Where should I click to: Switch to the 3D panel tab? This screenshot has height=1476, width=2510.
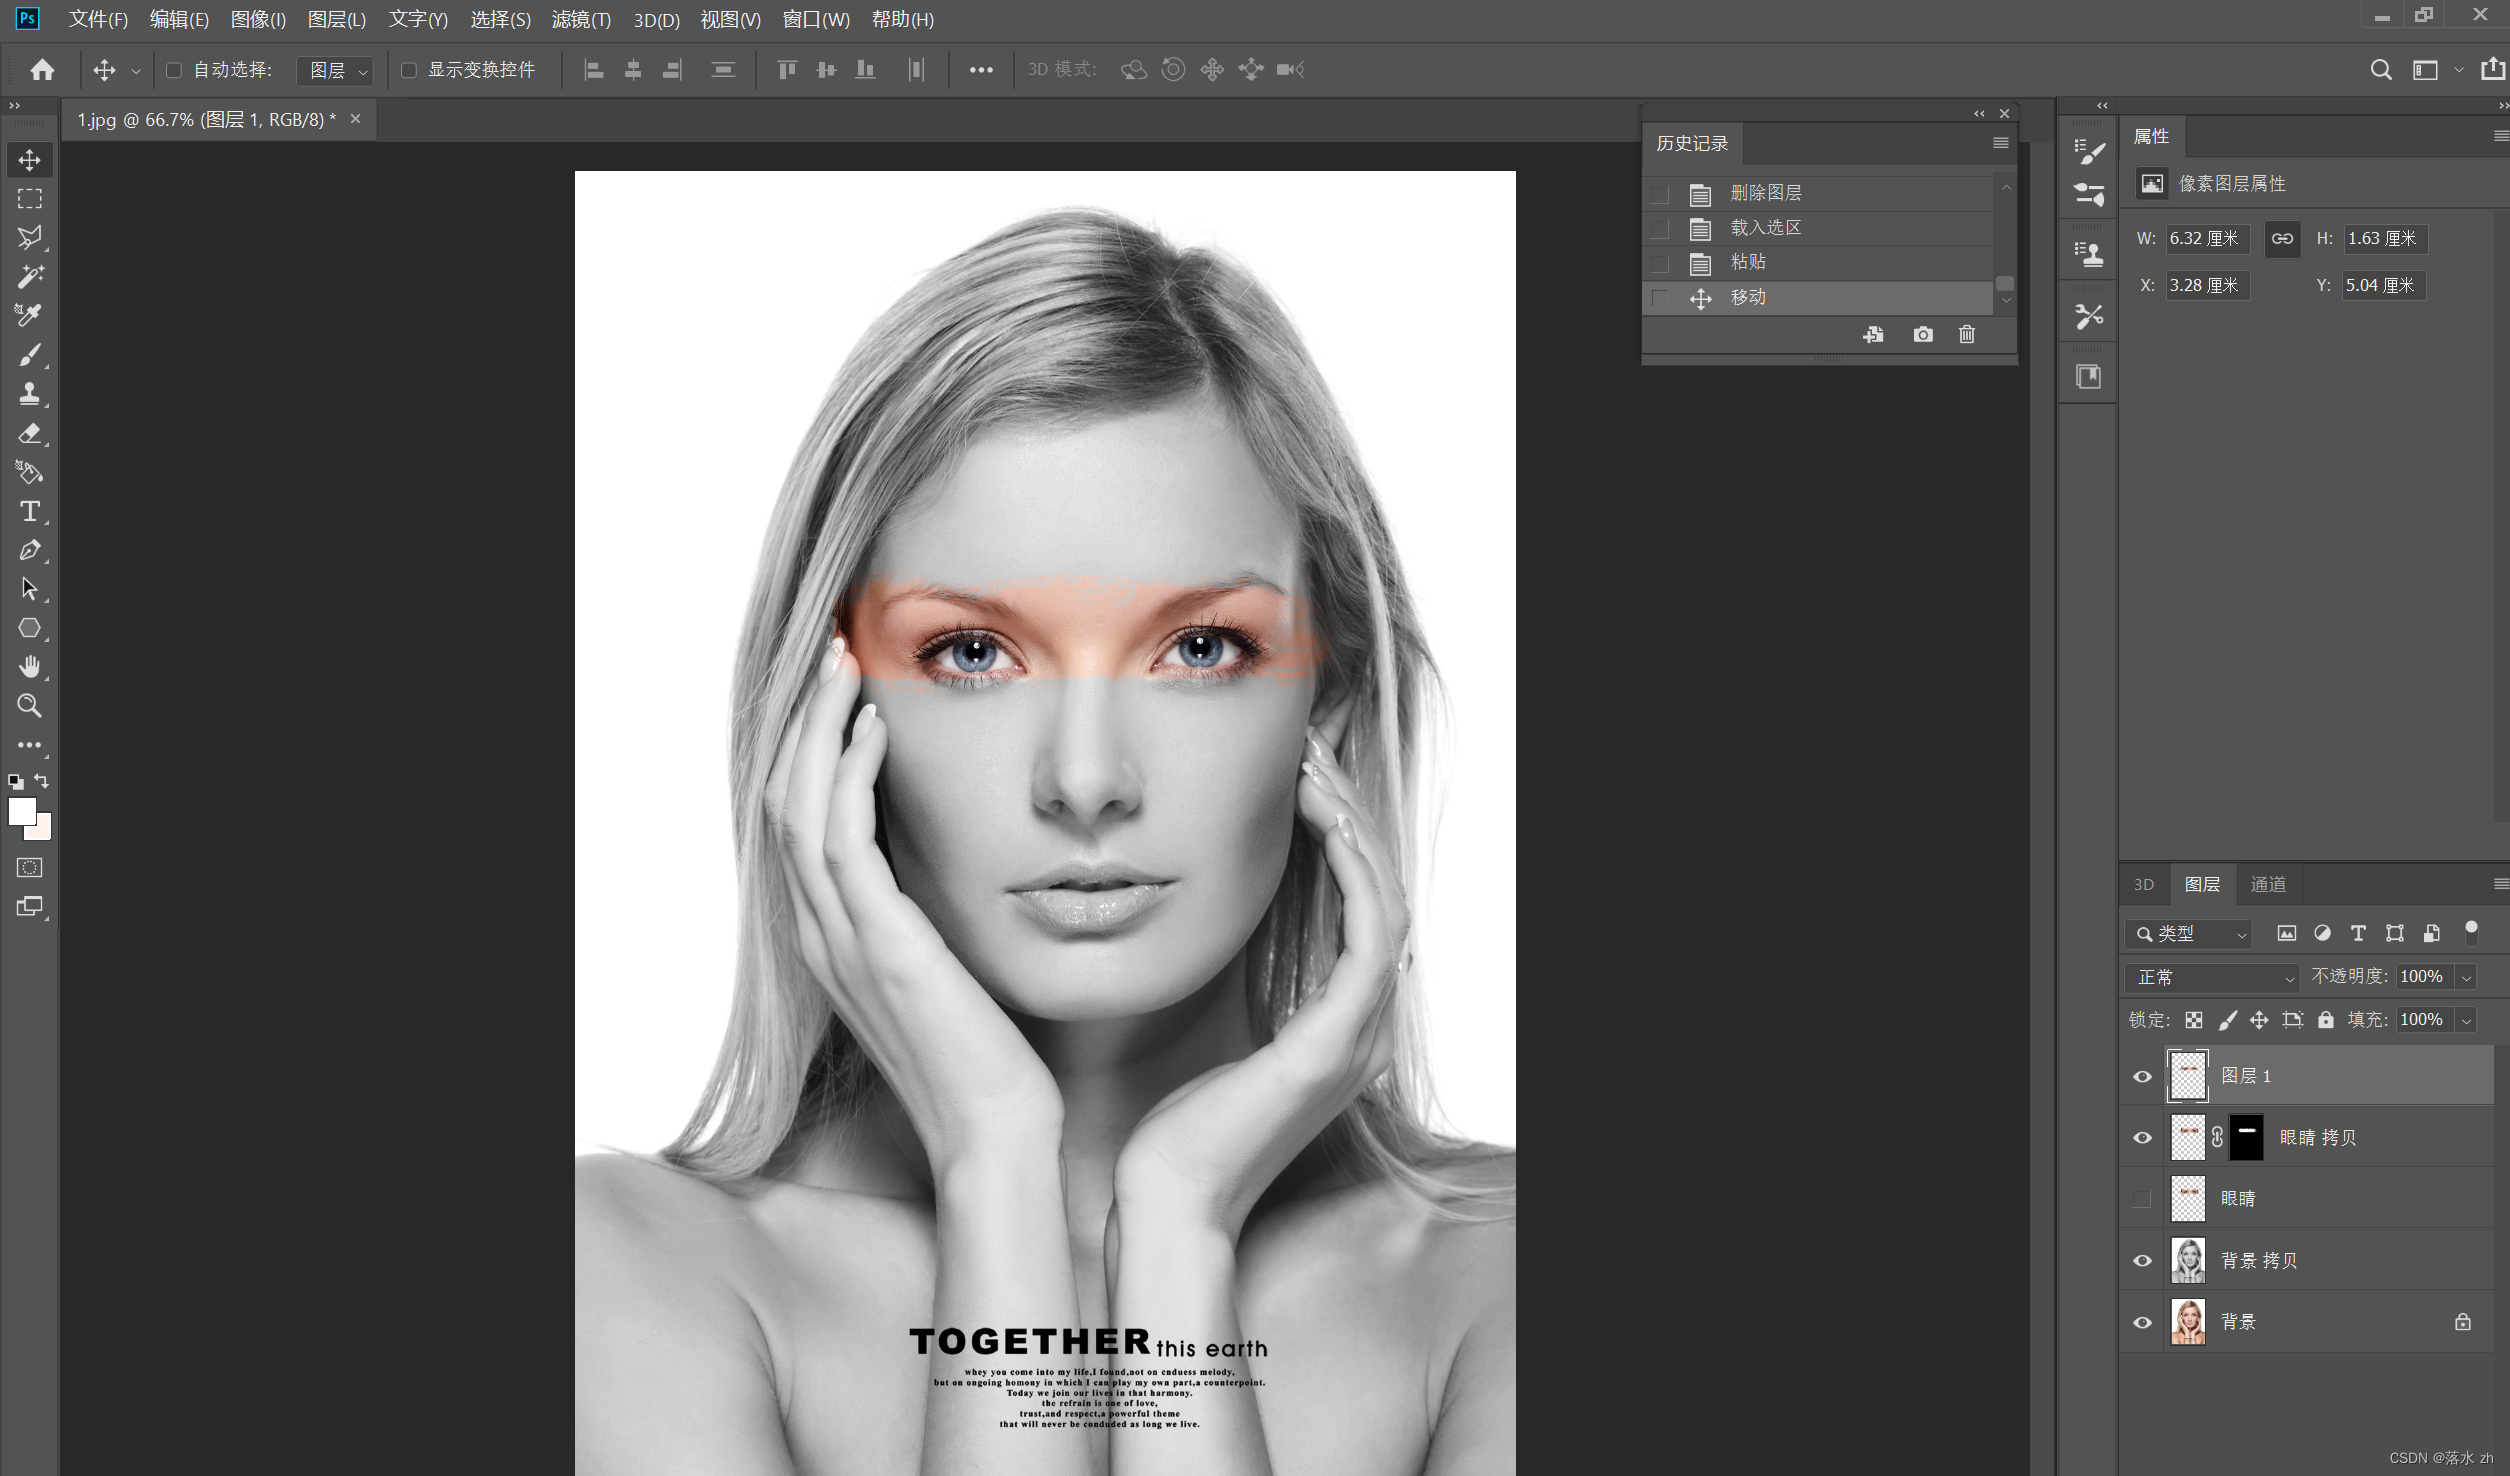pyautogui.click(x=2144, y=884)
